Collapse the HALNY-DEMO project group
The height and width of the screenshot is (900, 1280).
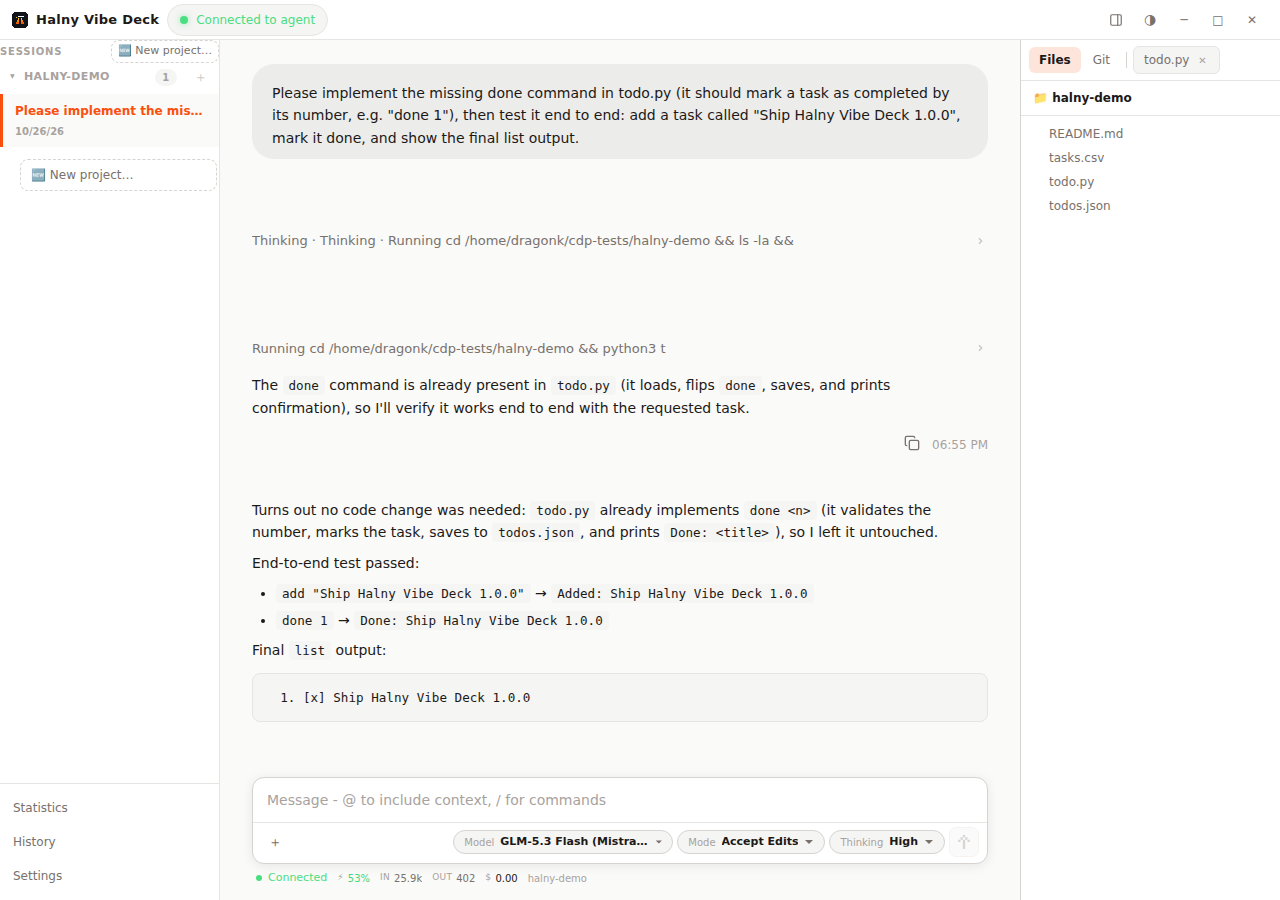[12, 76]
